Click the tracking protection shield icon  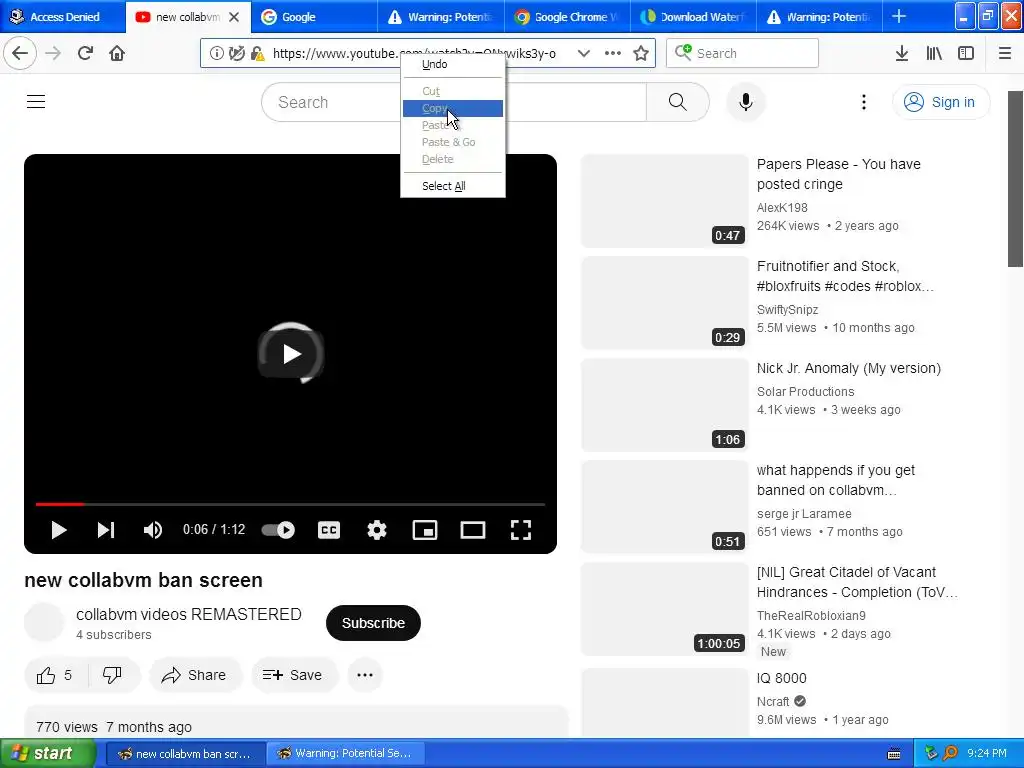coord(237,53)
